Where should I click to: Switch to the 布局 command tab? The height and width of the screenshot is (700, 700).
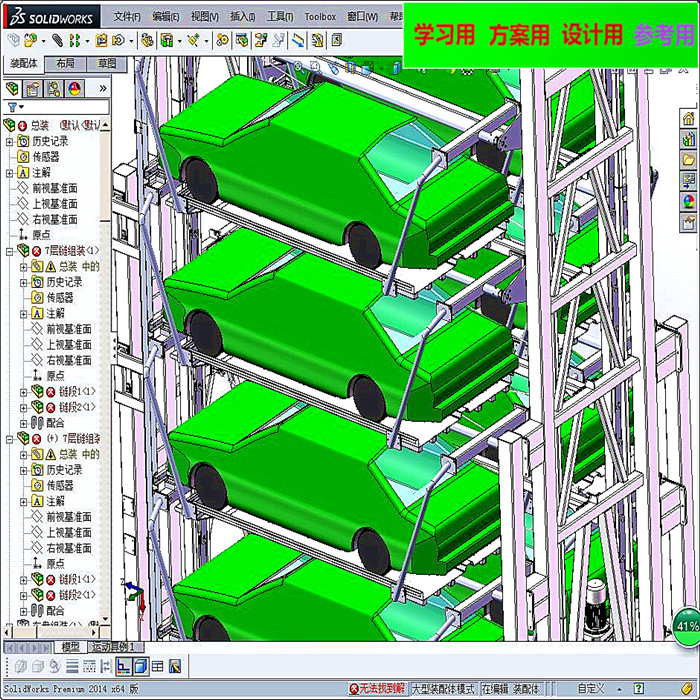pyautogui.click(x=65, y=64)
